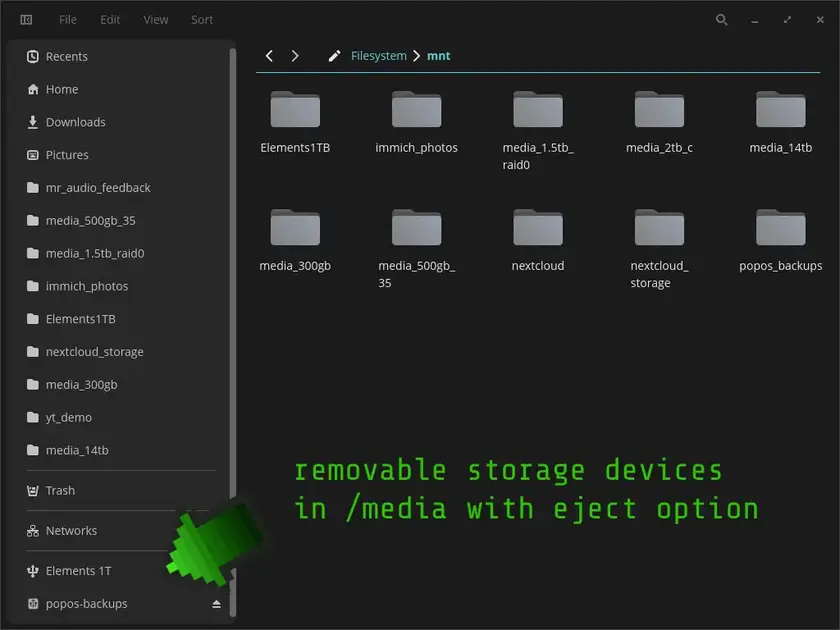Open the media_14tb folder icon

781,109
